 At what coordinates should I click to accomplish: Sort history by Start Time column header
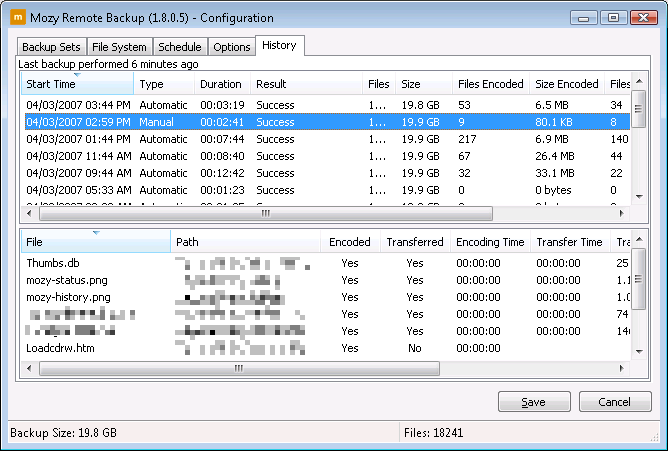pos(77,84)
